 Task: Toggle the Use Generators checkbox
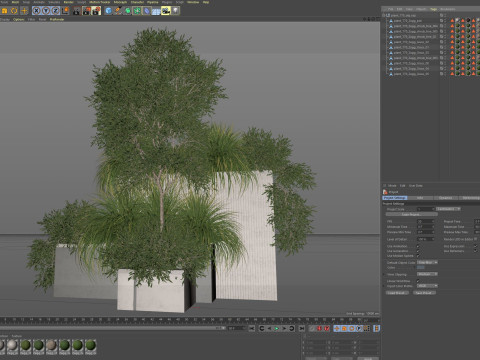pyautogui.click(x=418, y=251)
